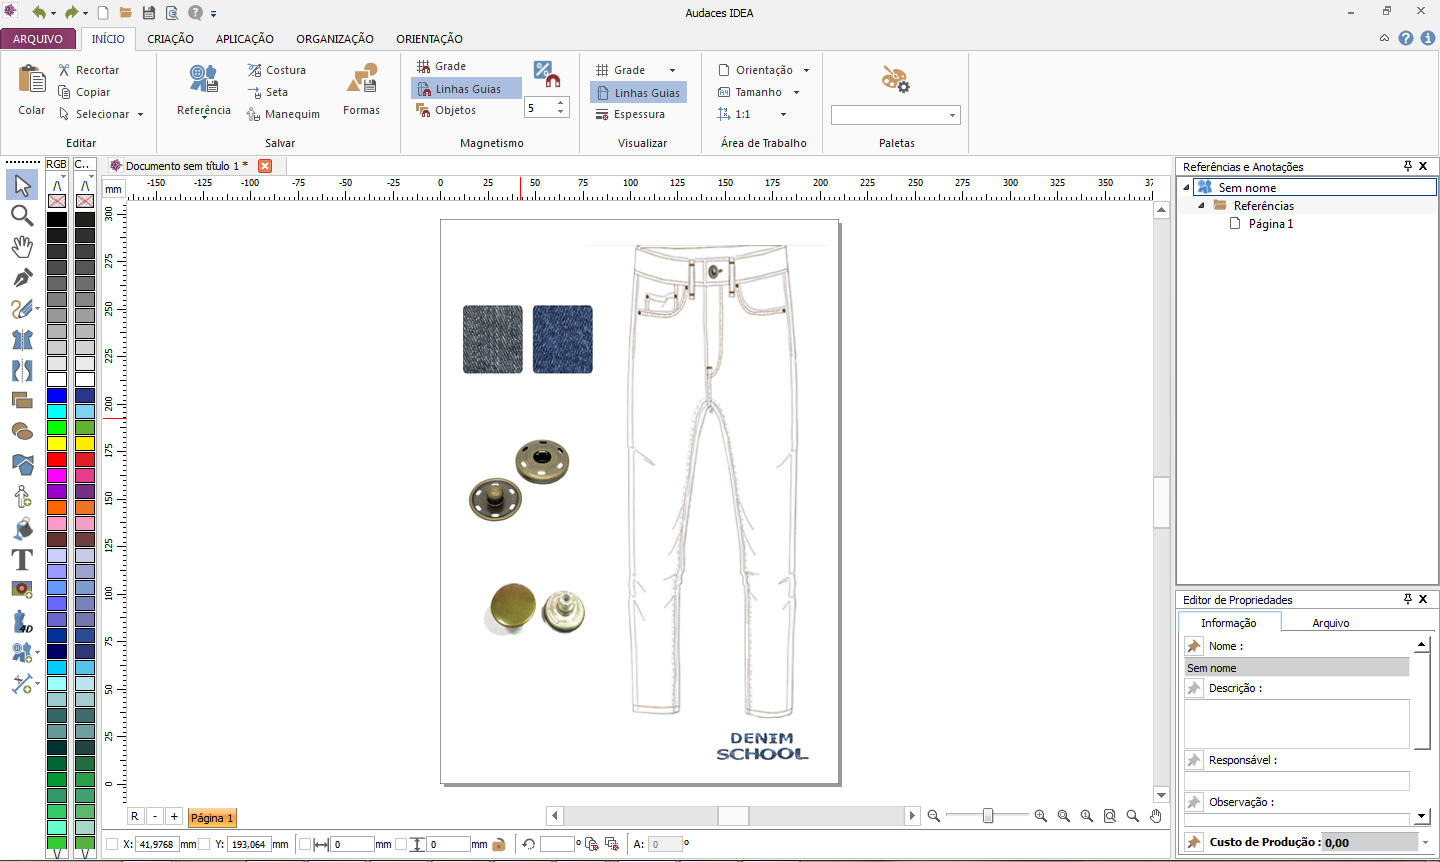The image size is (1440, 862).
Task: Open the Selecionar dropdown arrow
Action: coord(141,114)
